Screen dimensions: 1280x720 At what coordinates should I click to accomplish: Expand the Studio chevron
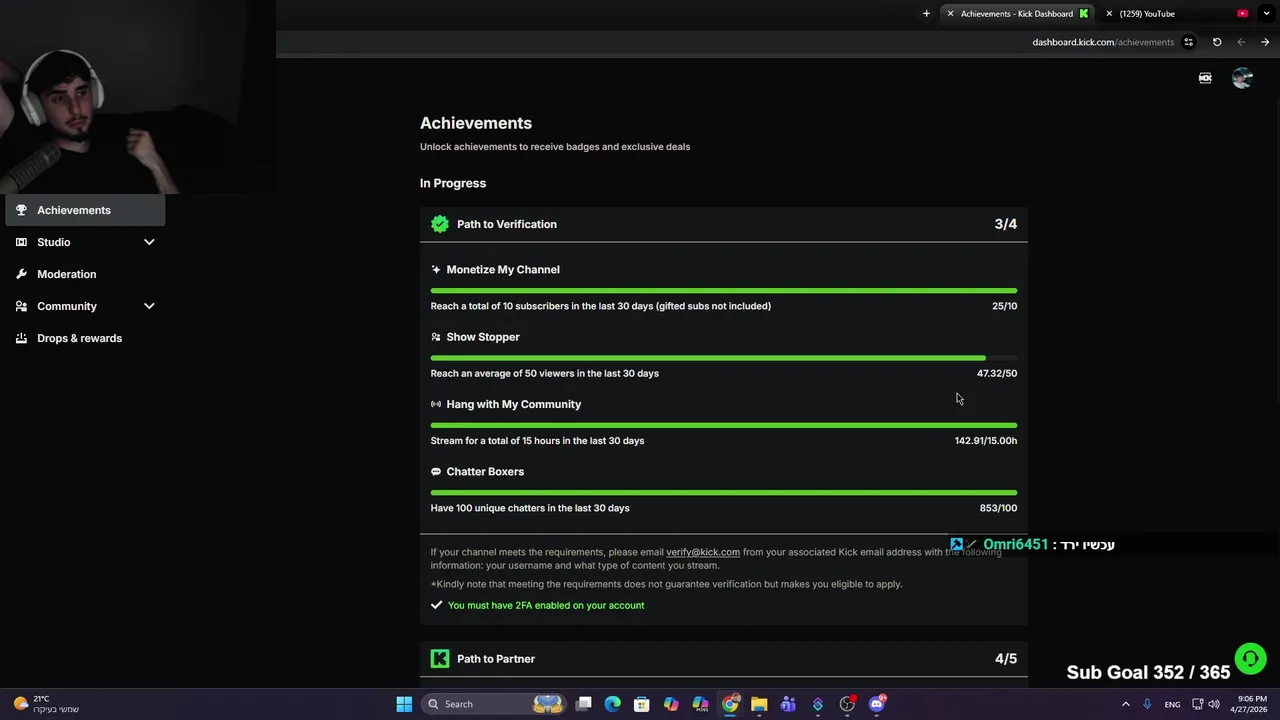coord(149,242)
